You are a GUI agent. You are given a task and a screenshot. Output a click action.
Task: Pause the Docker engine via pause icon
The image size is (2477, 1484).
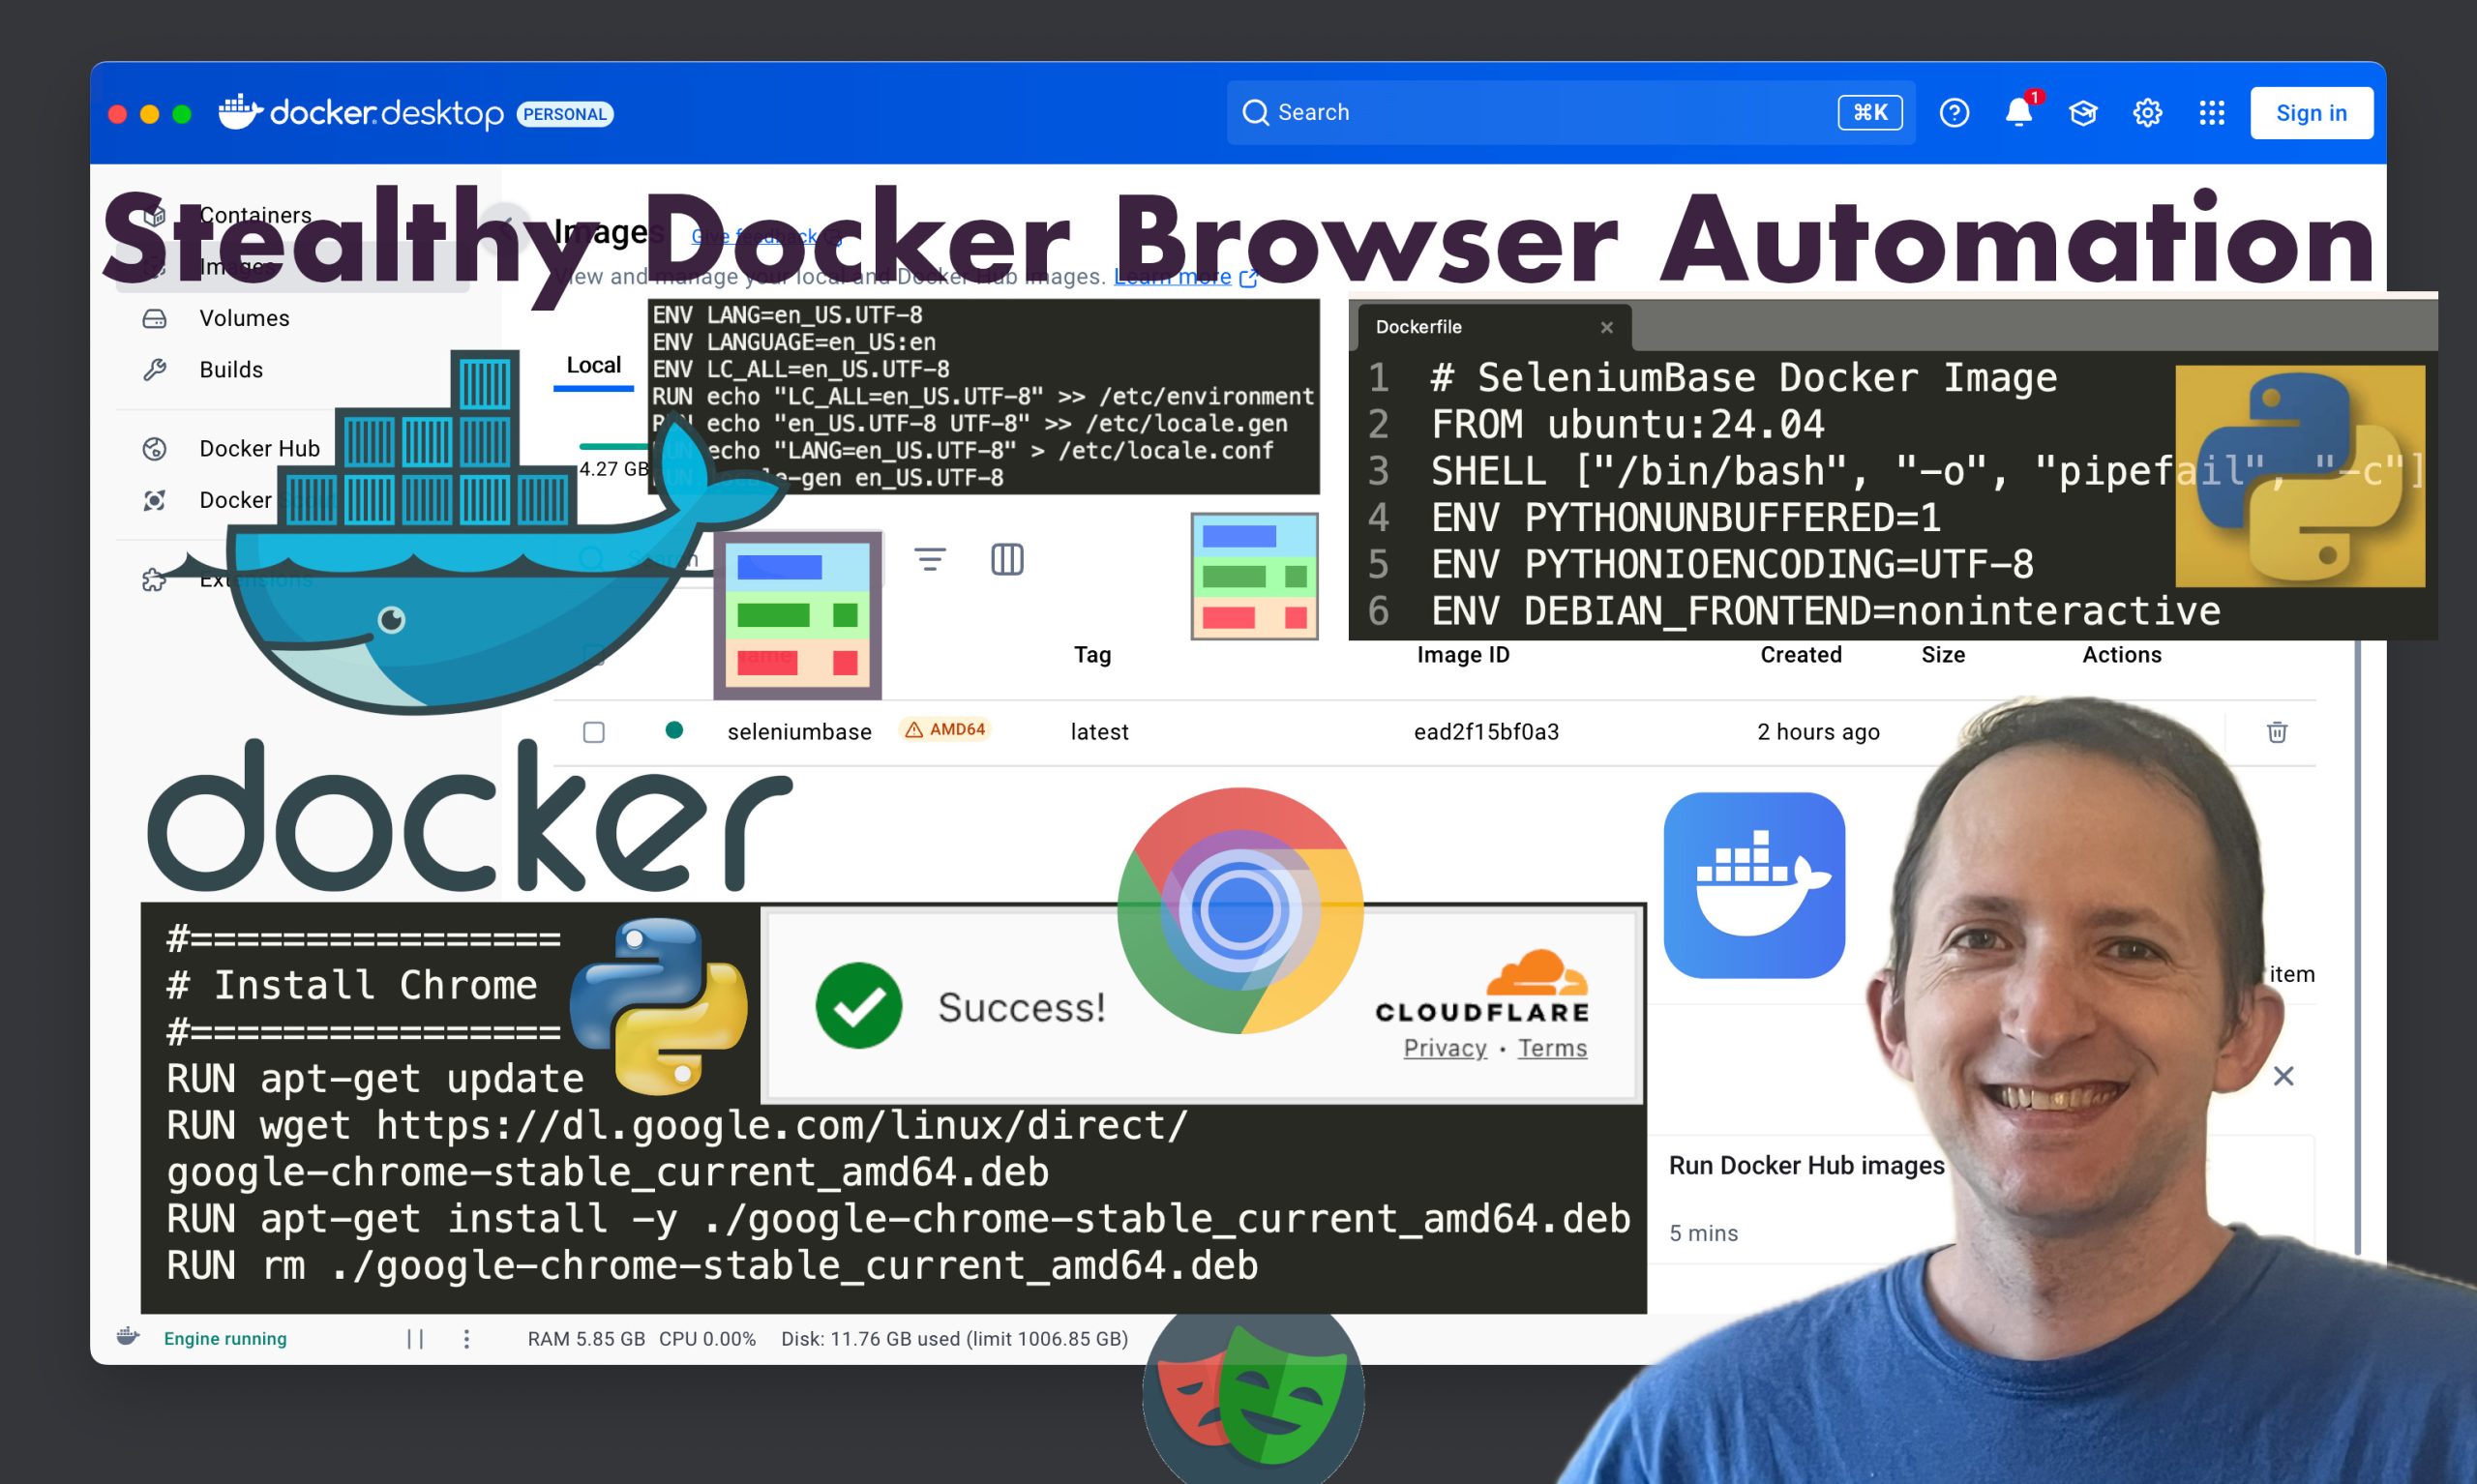[415, 1339]
